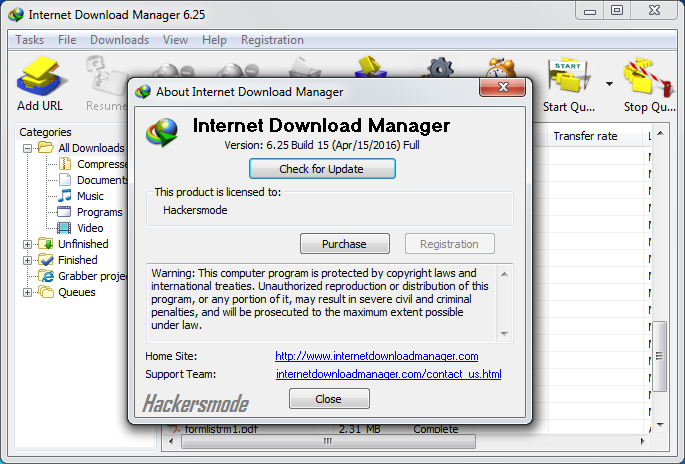Select the Music note category icon
This screenshot has width=685, height=464.
[x=65, y=196]
